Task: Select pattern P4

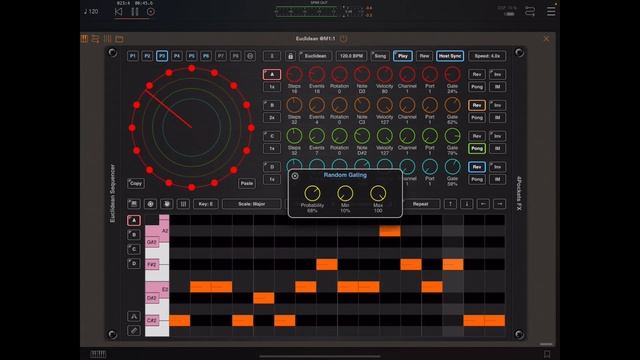Action: pyautogui.click(x=177, y=56)
